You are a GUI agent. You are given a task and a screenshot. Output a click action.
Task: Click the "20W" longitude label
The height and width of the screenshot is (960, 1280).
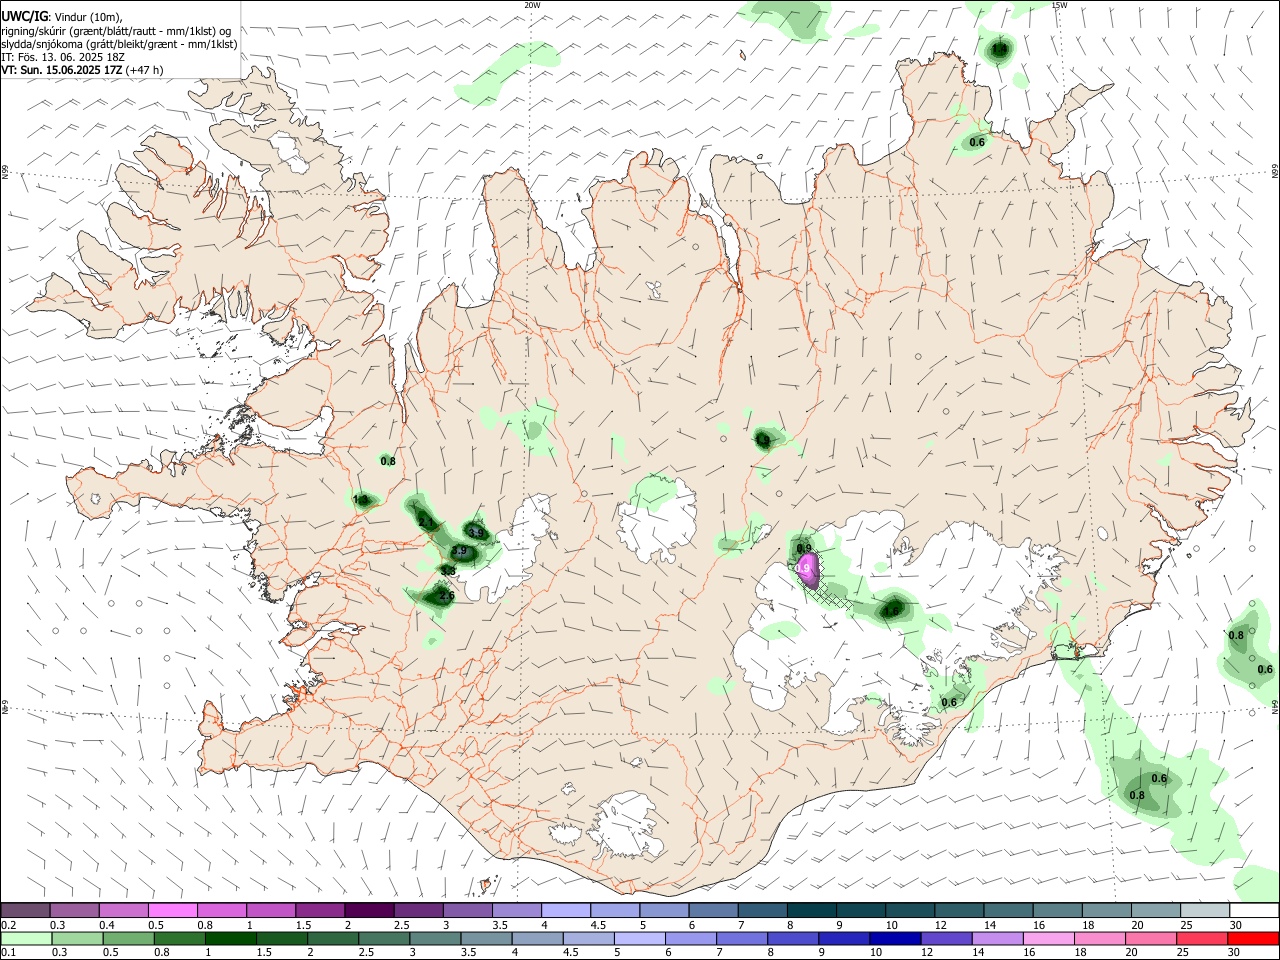[532, 5]
